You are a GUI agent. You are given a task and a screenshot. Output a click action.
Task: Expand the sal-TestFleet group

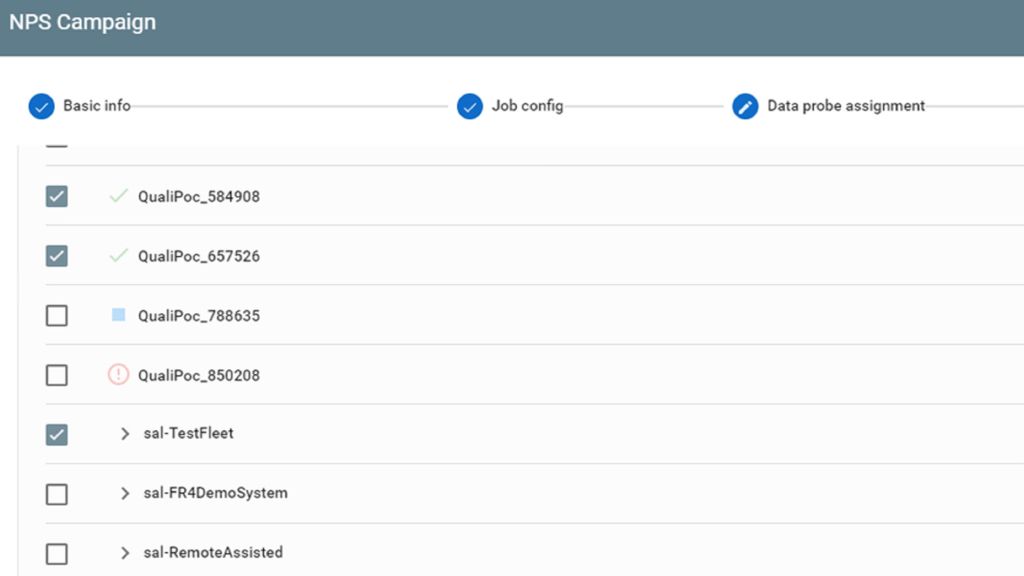tap(124, 434)
